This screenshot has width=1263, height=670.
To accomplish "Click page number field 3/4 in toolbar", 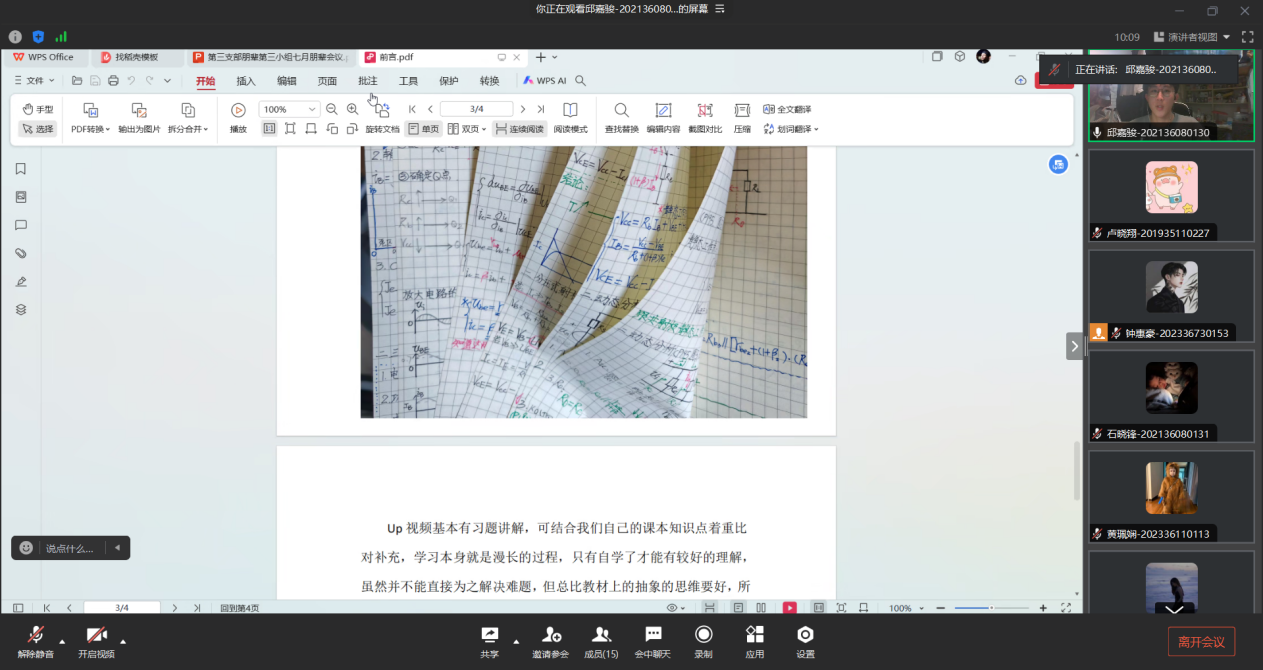I will (x=477, y=109).
